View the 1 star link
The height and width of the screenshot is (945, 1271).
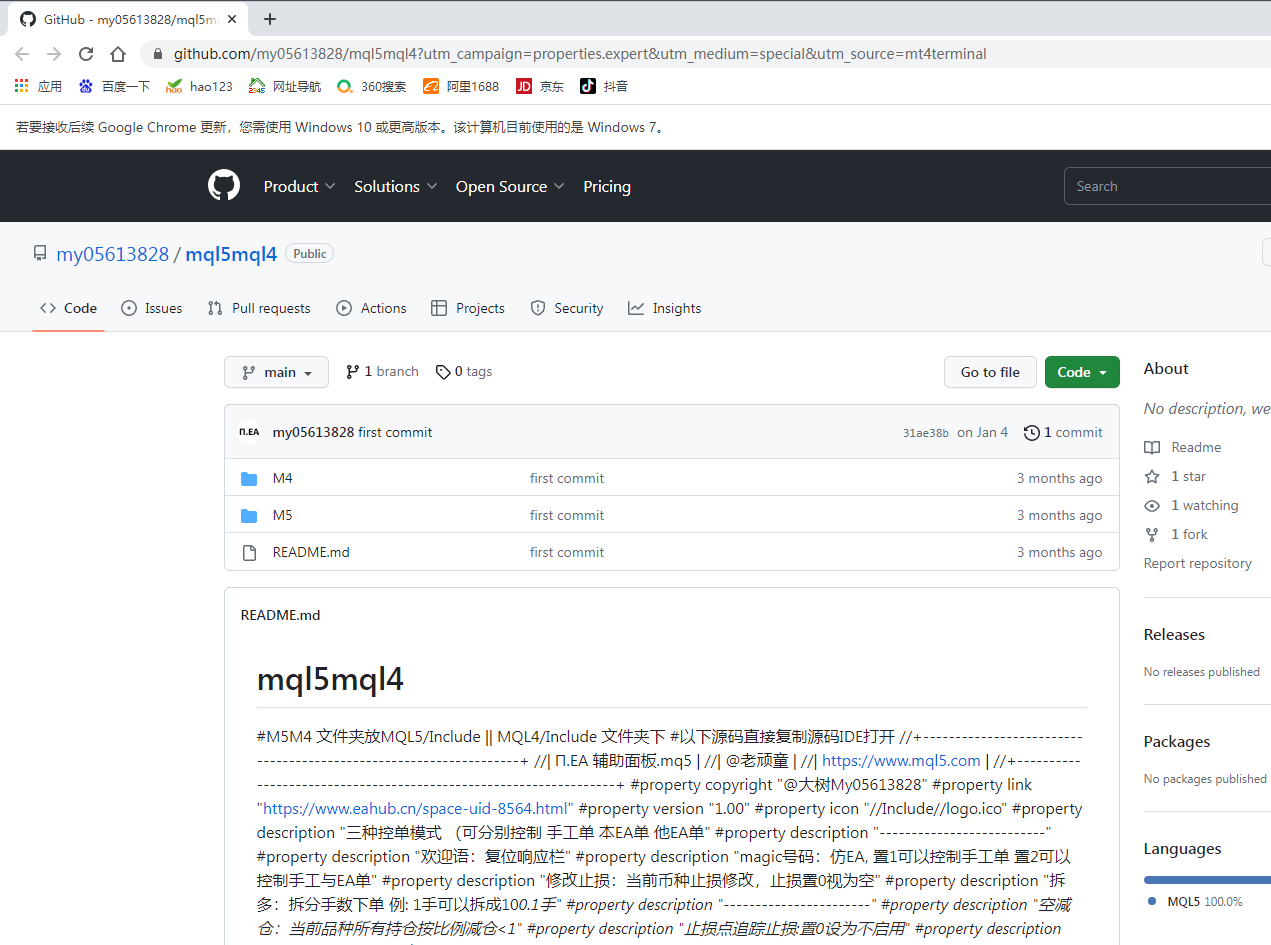[1175, 476]
